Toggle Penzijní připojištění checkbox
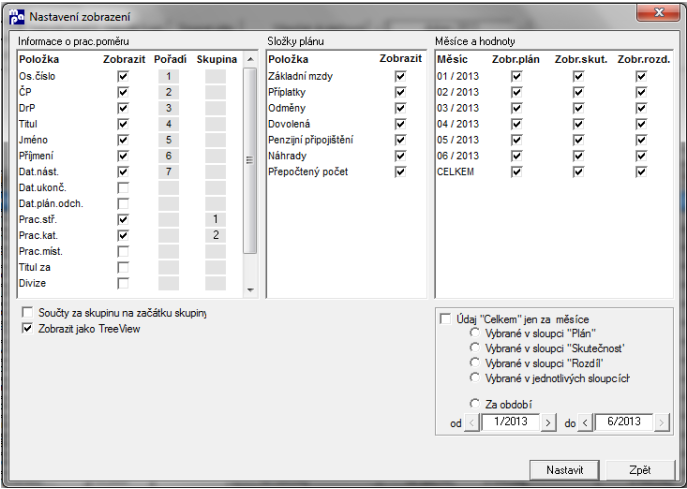The image size is (687, 489). (x=400, y=140)
